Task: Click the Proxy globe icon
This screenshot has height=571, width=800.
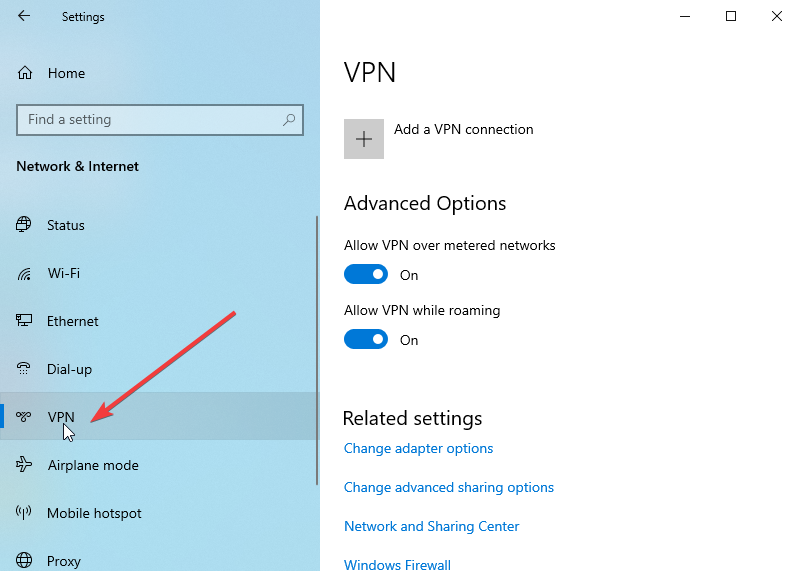Action: 25,561
